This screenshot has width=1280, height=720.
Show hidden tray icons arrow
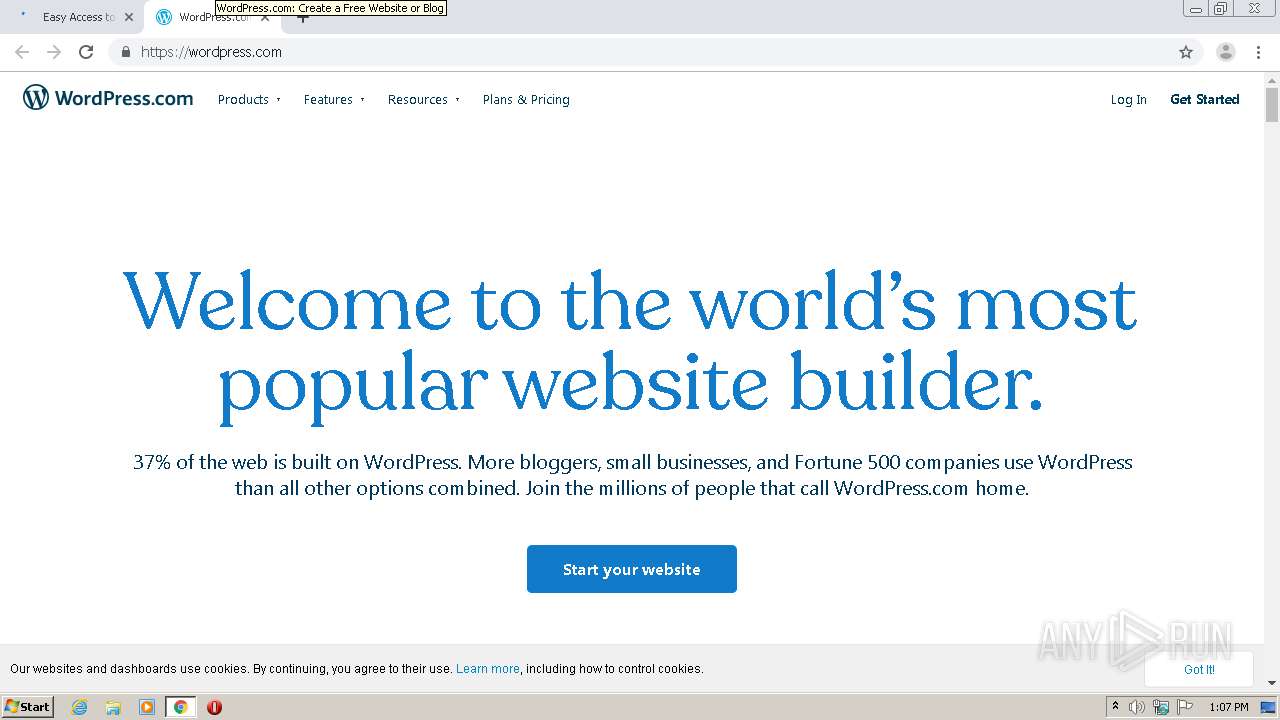pos(1115,706)
